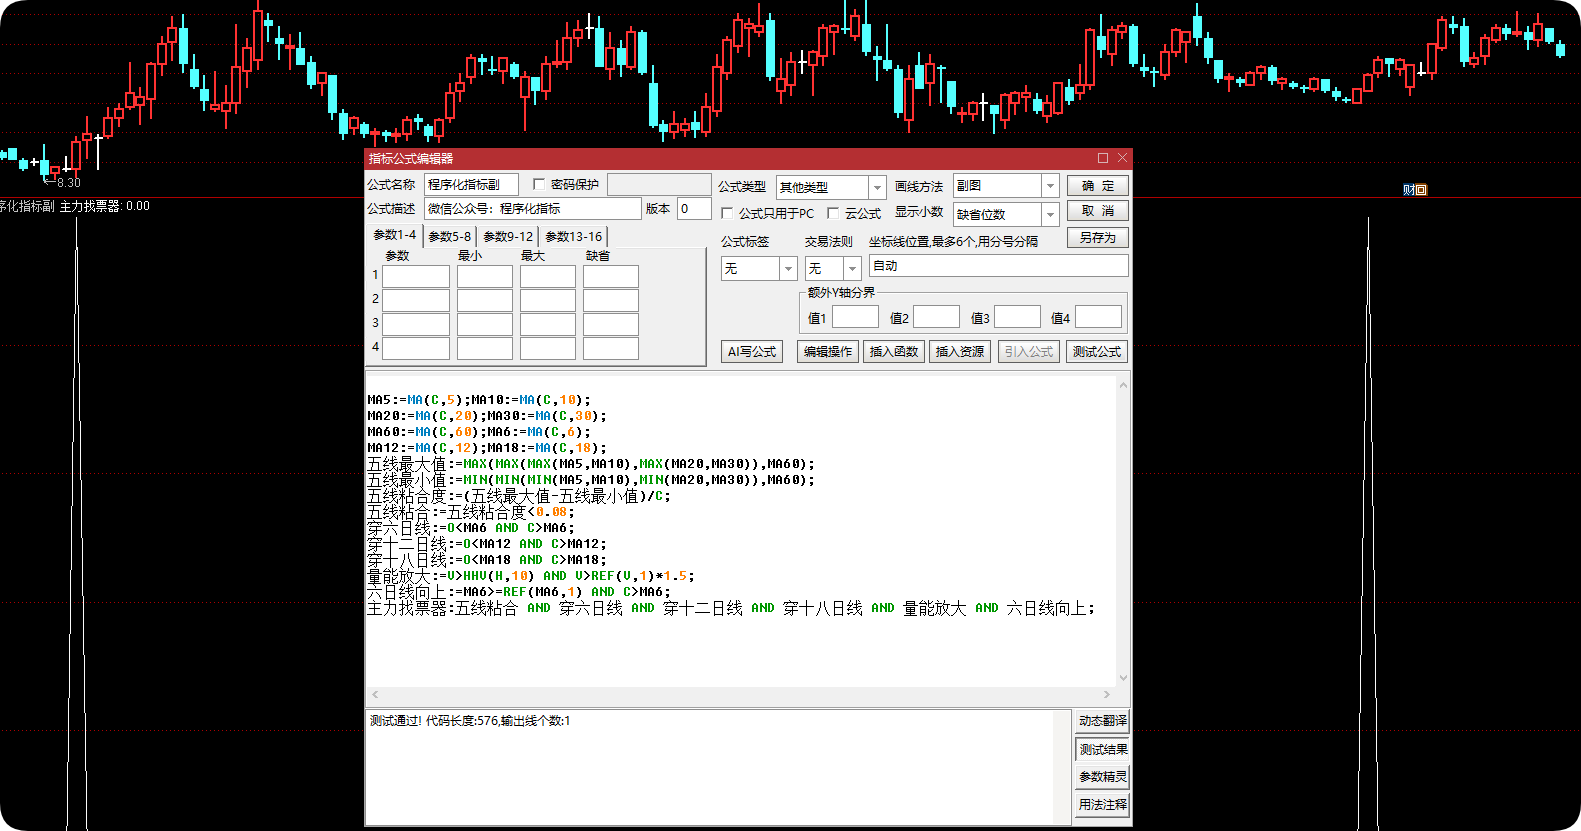Switch to the 参数5-8 tab
This screenshot has height=831, width=1581.
click(x=450, y=237)
